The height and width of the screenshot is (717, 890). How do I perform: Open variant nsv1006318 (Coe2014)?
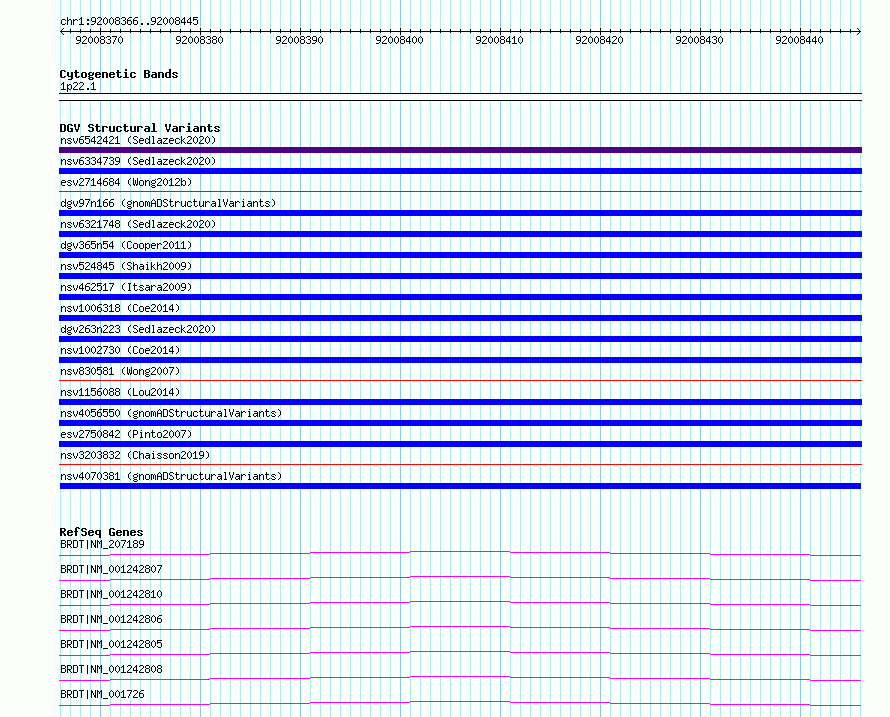click(120, 308)
